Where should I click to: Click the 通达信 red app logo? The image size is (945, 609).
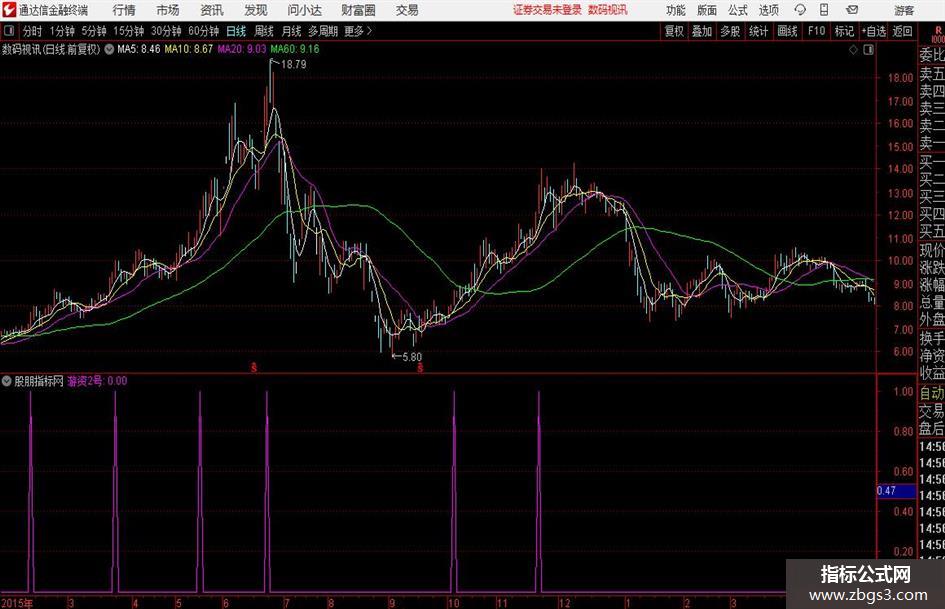click(x=9, y=10)
